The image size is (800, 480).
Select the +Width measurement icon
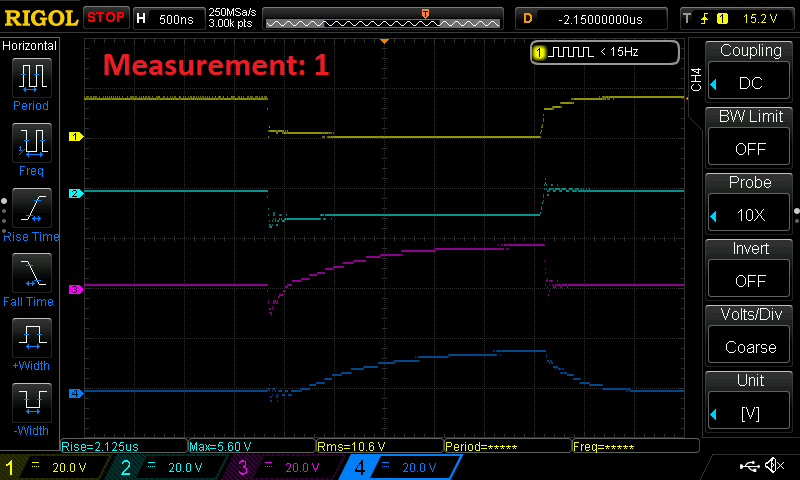32,337
